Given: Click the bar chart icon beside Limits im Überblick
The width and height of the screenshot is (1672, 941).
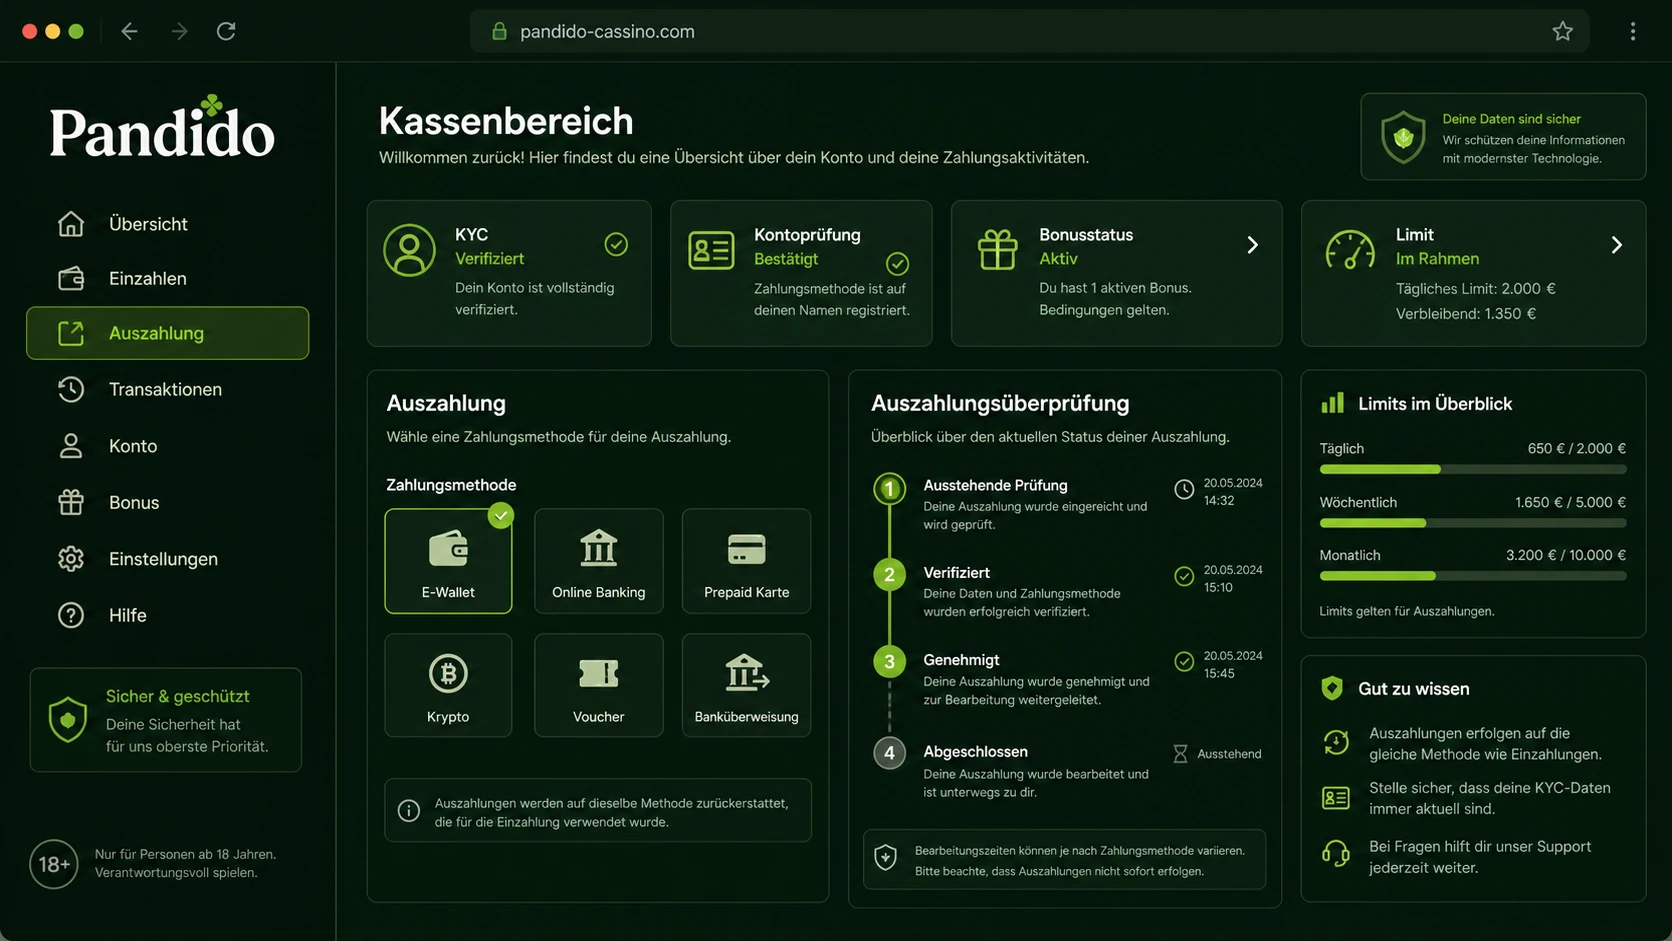Looking at the screenshot, I should tap(1333, 403).
